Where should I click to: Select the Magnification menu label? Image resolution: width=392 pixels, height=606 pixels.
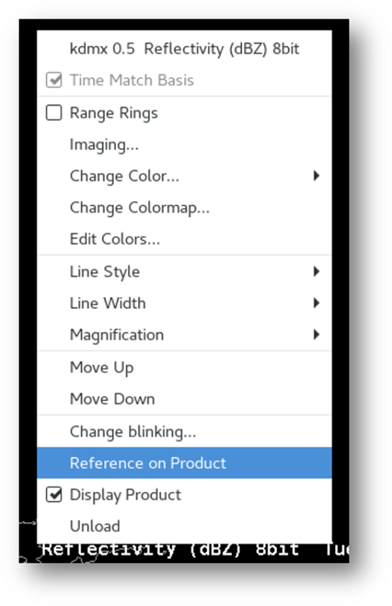(x=117, y=335)
